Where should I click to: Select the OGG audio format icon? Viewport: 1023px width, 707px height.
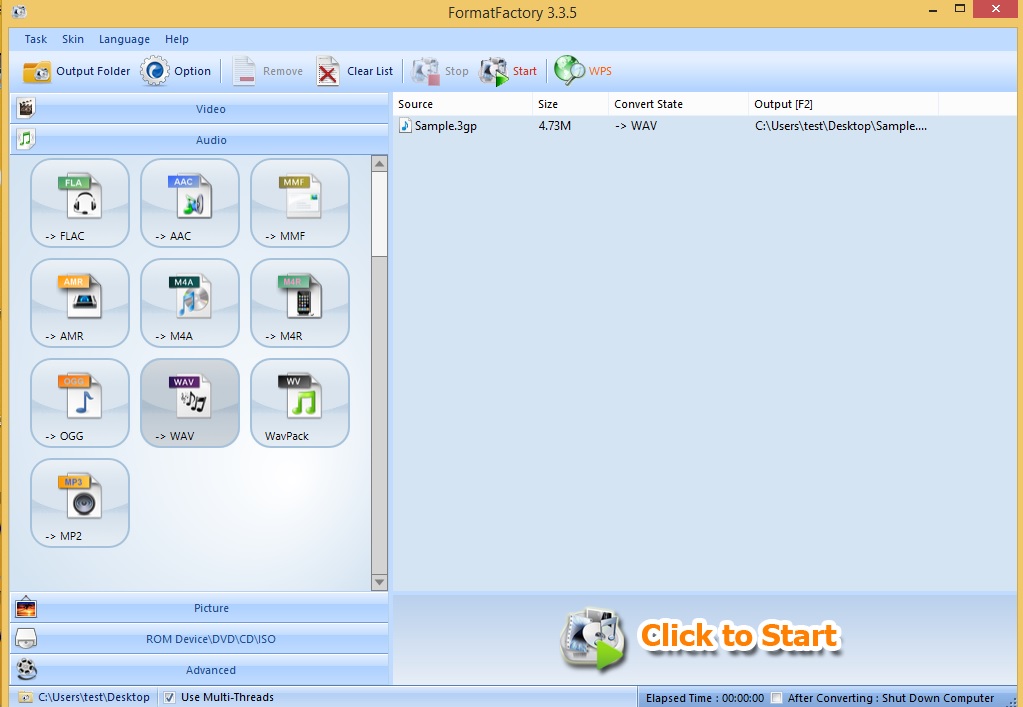click(80, 402)
